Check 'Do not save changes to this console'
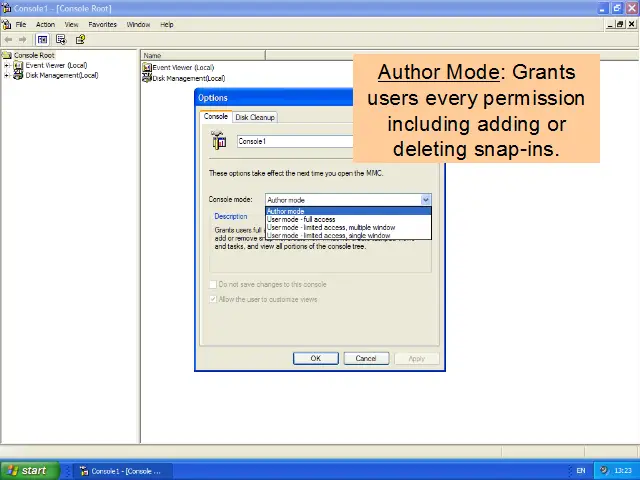This screenshot has height=480, width=640. pos(213,284)
